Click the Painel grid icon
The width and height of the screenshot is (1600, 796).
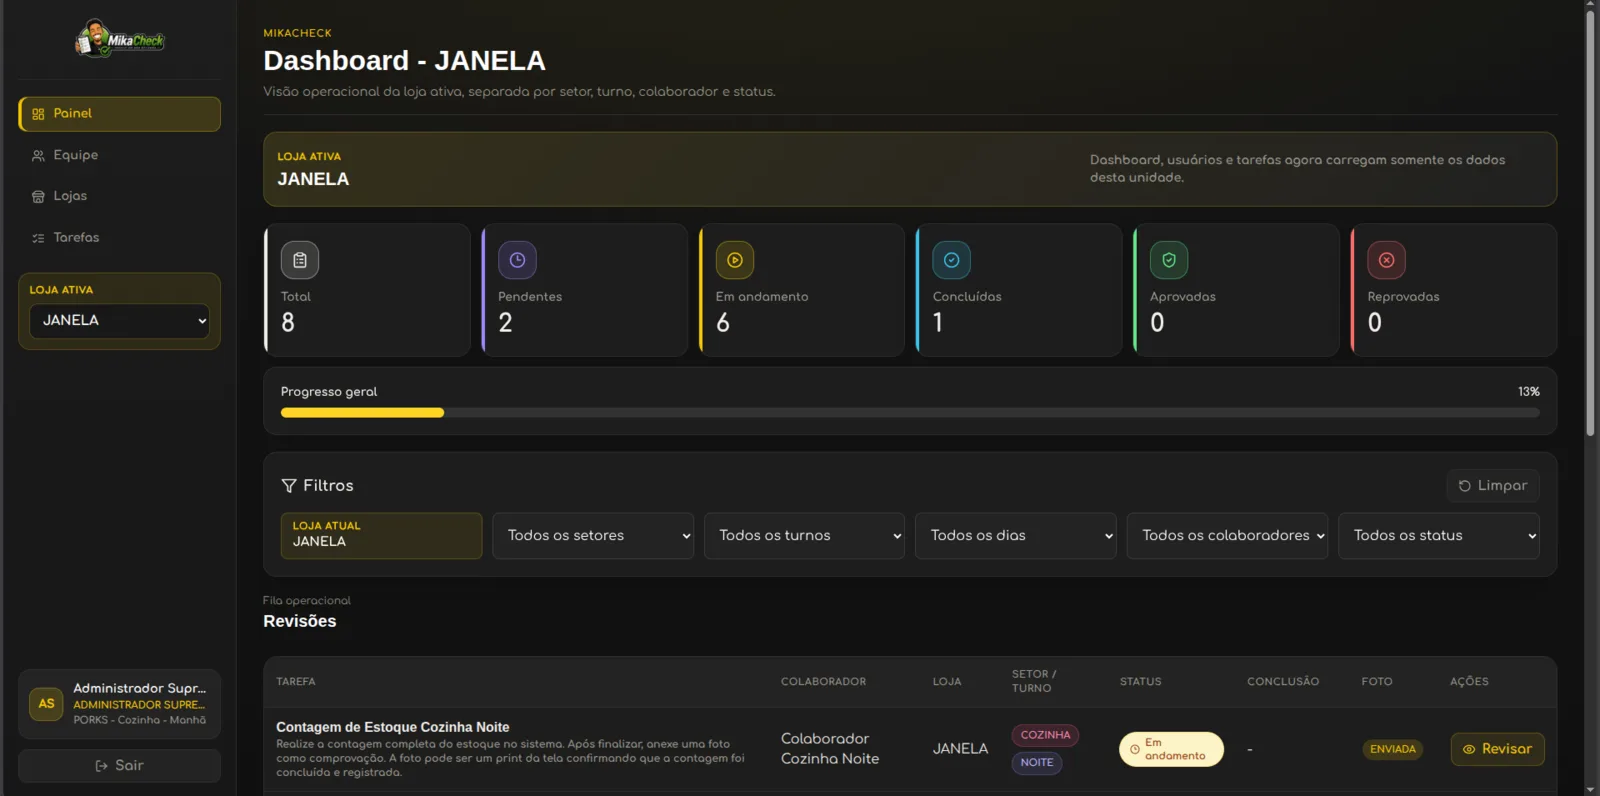38,114
